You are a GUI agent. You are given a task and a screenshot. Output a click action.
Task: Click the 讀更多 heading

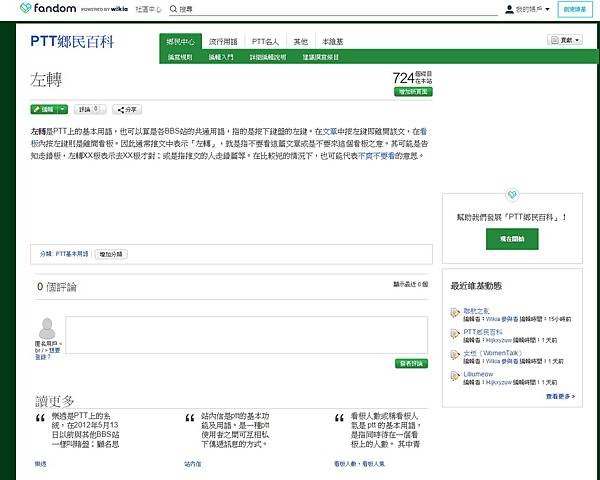[x=54, y=401]
